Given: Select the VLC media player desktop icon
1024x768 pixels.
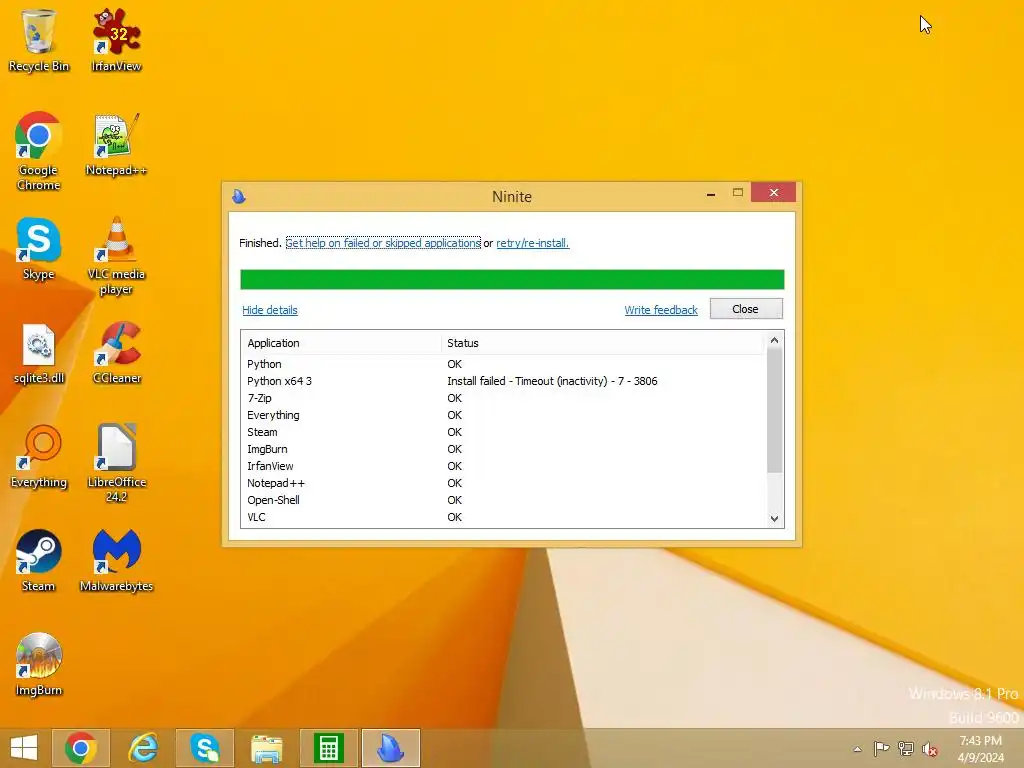Looking at the screenshot, I should click(x=116, y=256).
